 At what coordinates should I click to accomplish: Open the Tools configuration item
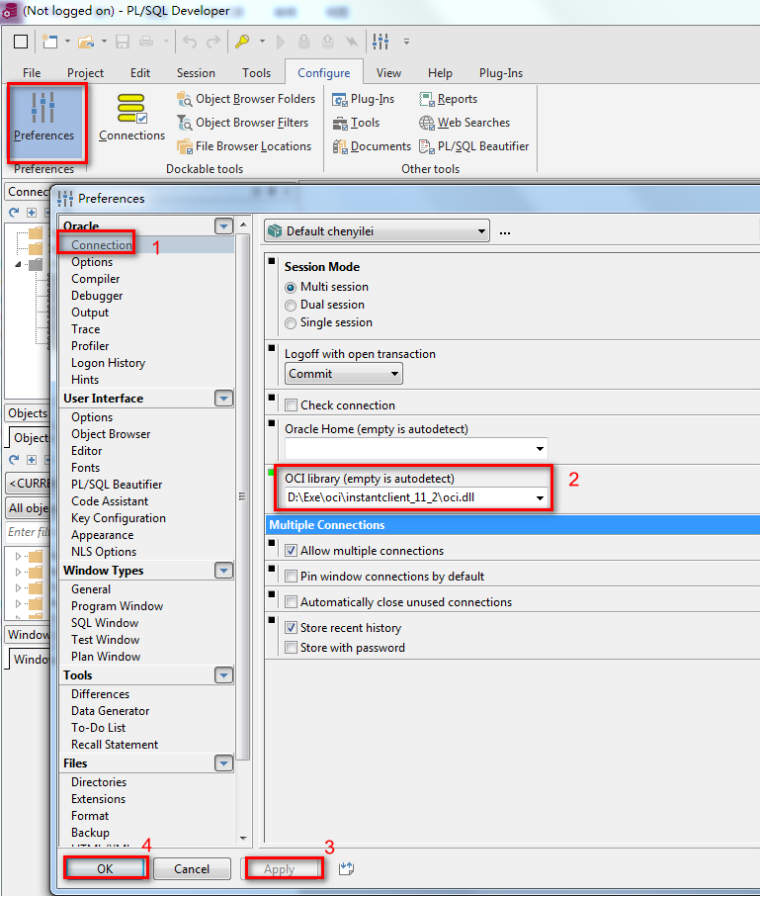pos(356,122)
